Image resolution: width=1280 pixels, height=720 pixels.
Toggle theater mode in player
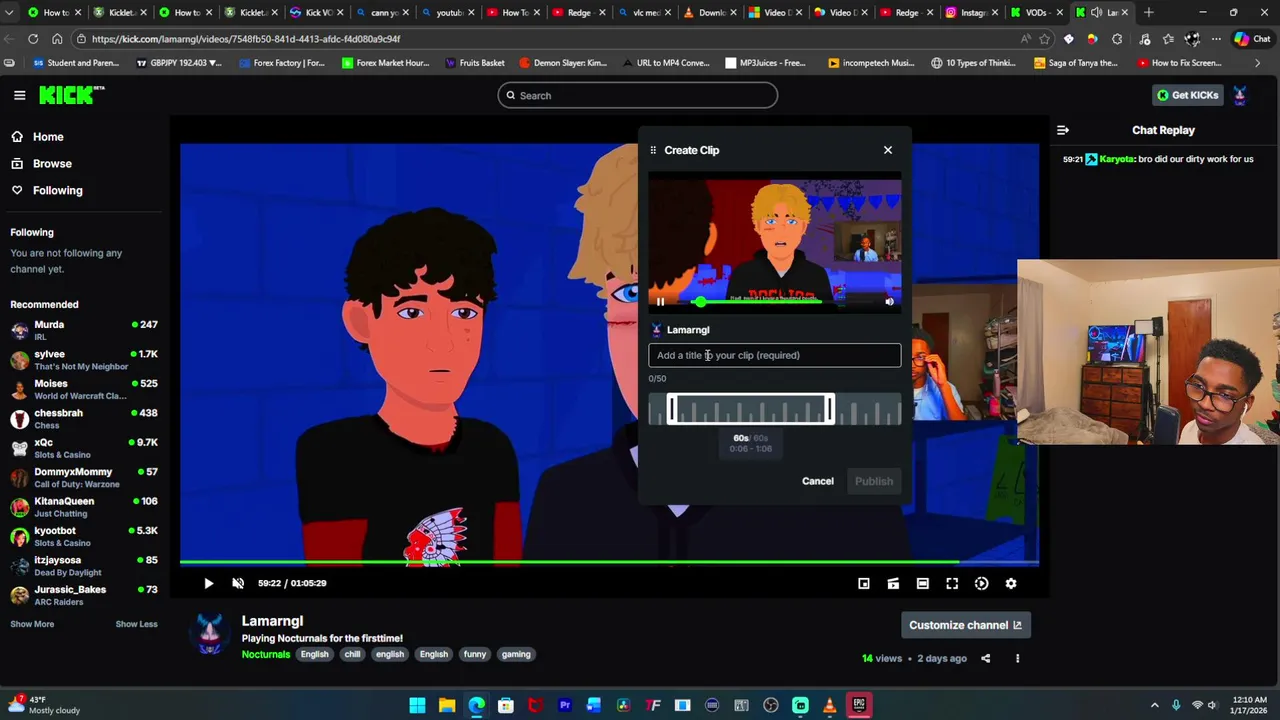922,583
